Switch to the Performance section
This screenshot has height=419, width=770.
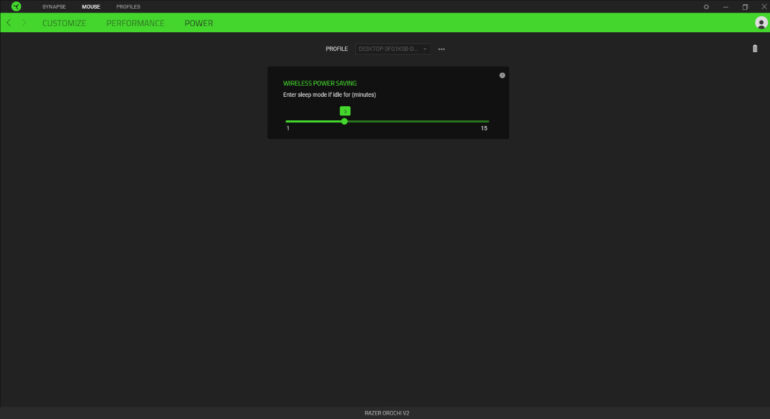pyautogui.click(x=135, y=22)
